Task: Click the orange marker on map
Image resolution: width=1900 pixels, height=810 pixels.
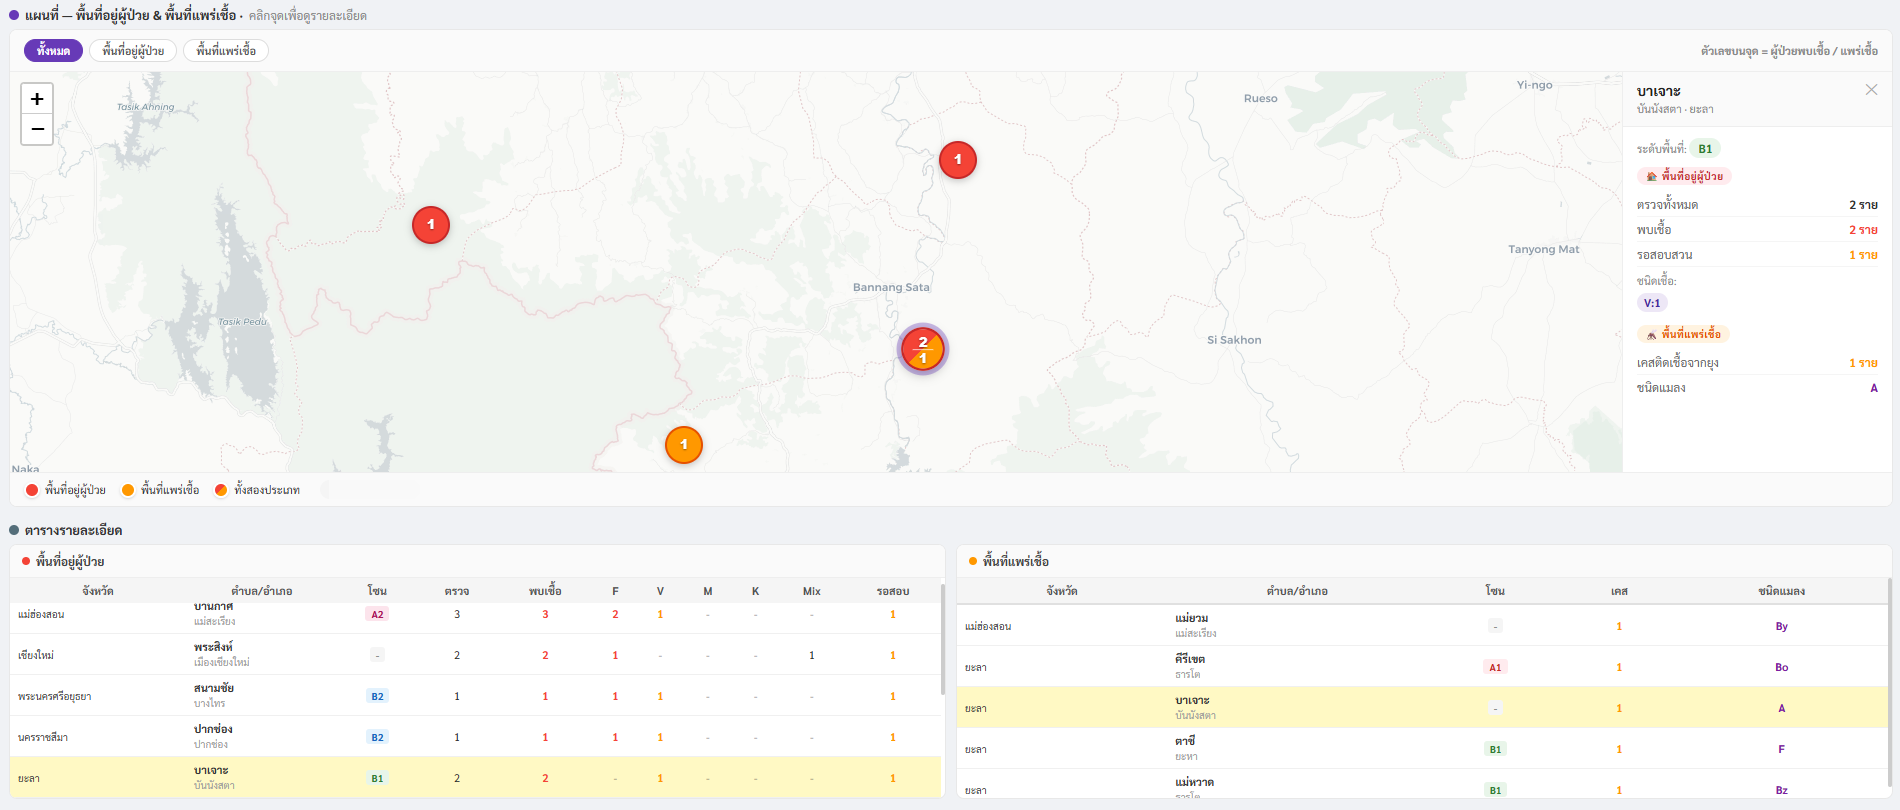Action: pos(684,445)
